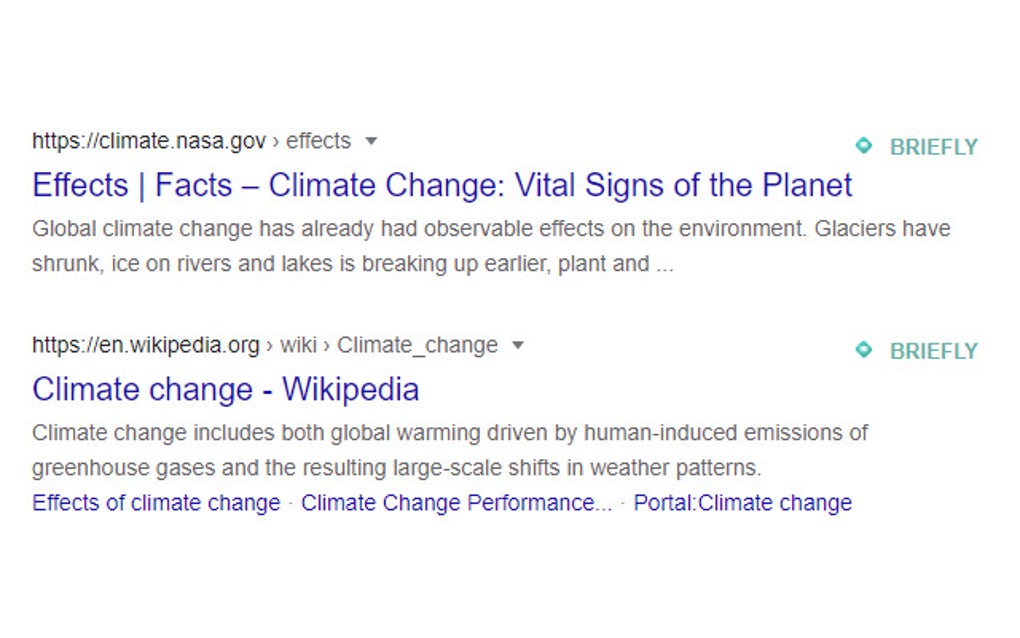Click the Briefly diamond icon beside Wikipedia result
This screenshot has width=1020, height=638.
pyautogui.click(x=864, y=350)
